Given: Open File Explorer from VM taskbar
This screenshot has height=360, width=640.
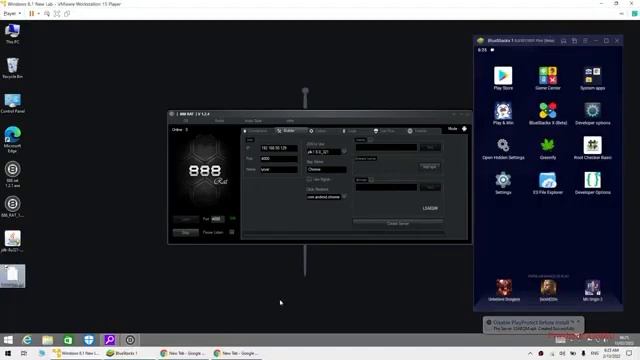Looking at the screenshot, I should coord(47,340).
